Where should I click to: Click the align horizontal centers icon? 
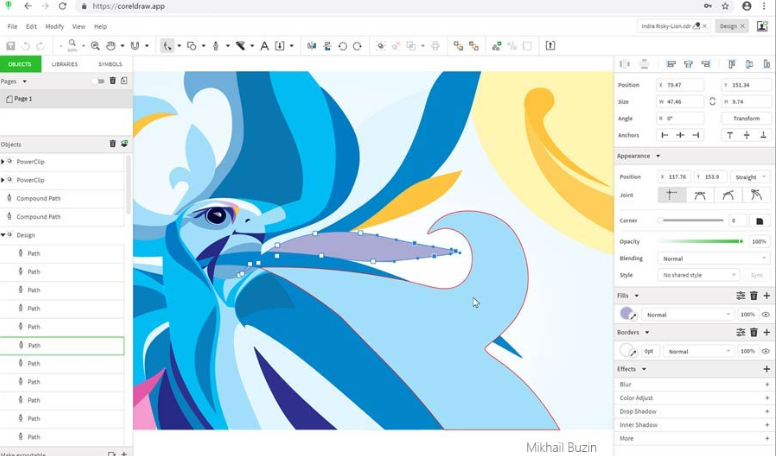point(688,64)
